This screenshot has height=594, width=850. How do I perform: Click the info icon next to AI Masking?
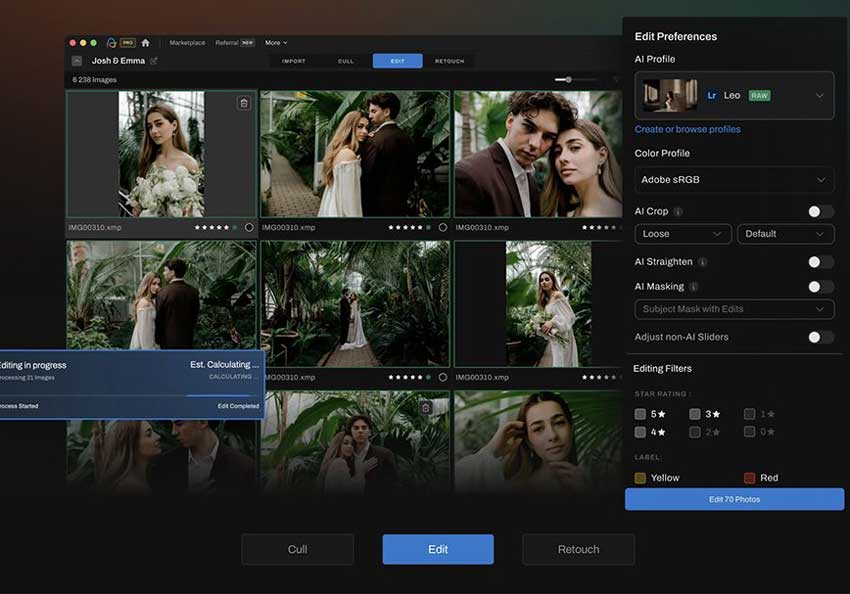[692, 286]
